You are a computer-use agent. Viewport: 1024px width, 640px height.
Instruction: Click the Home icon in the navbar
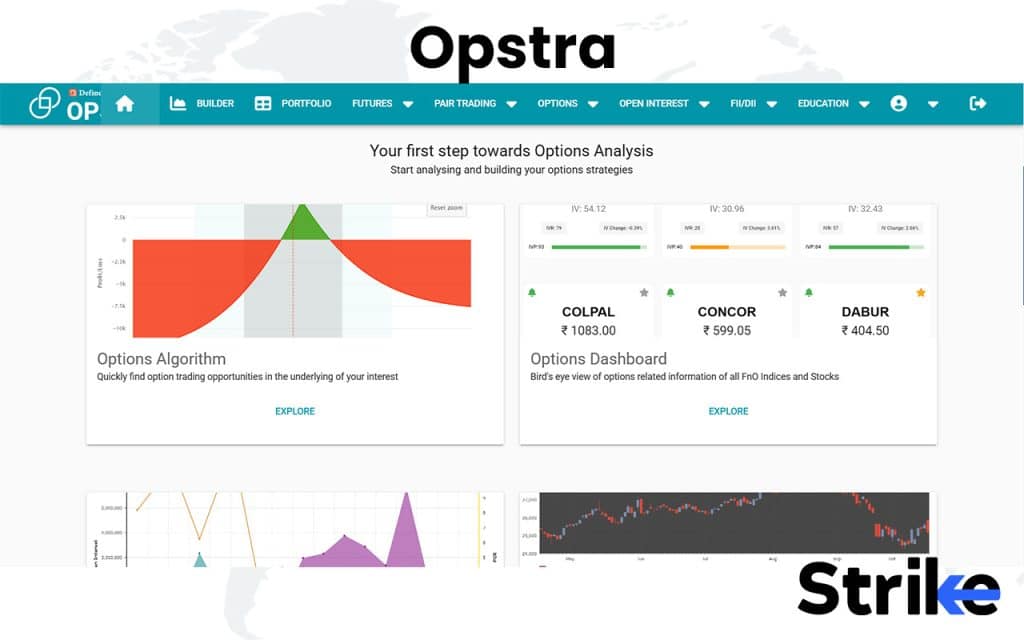[x=127, y=103]
